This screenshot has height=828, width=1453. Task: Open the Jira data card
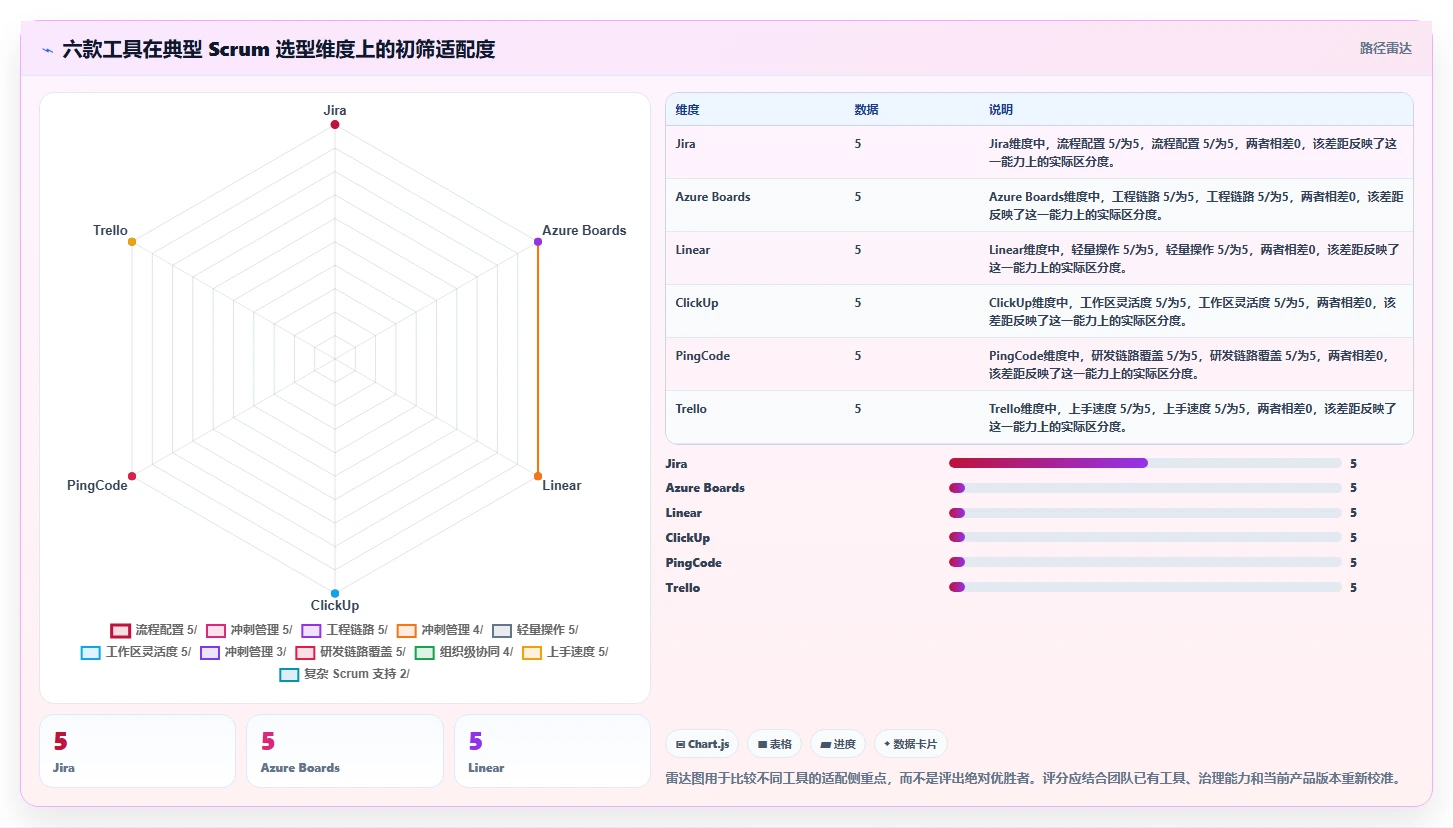(137, 751)
